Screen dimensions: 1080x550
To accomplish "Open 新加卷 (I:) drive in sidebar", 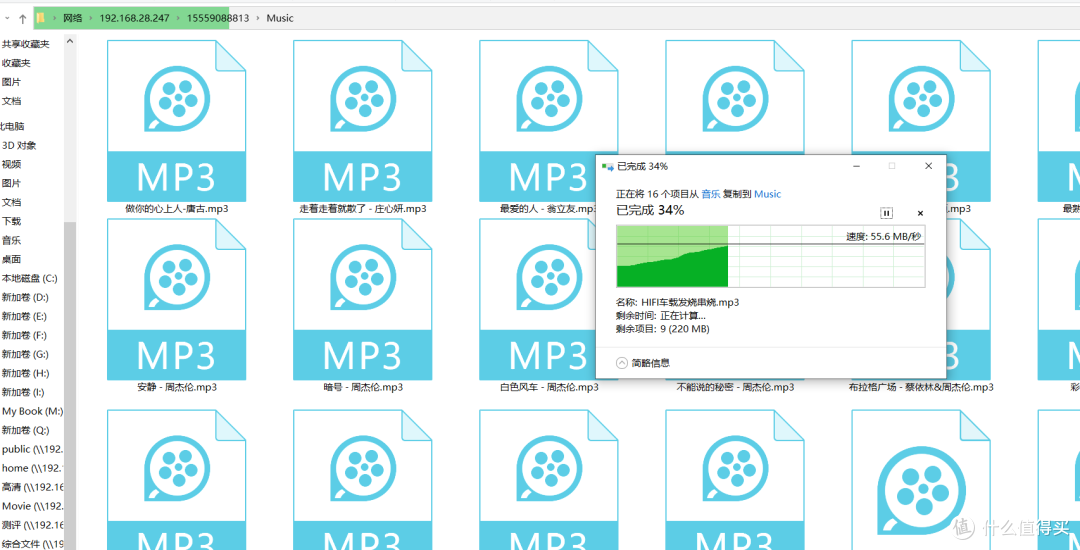I will point(25,392).
